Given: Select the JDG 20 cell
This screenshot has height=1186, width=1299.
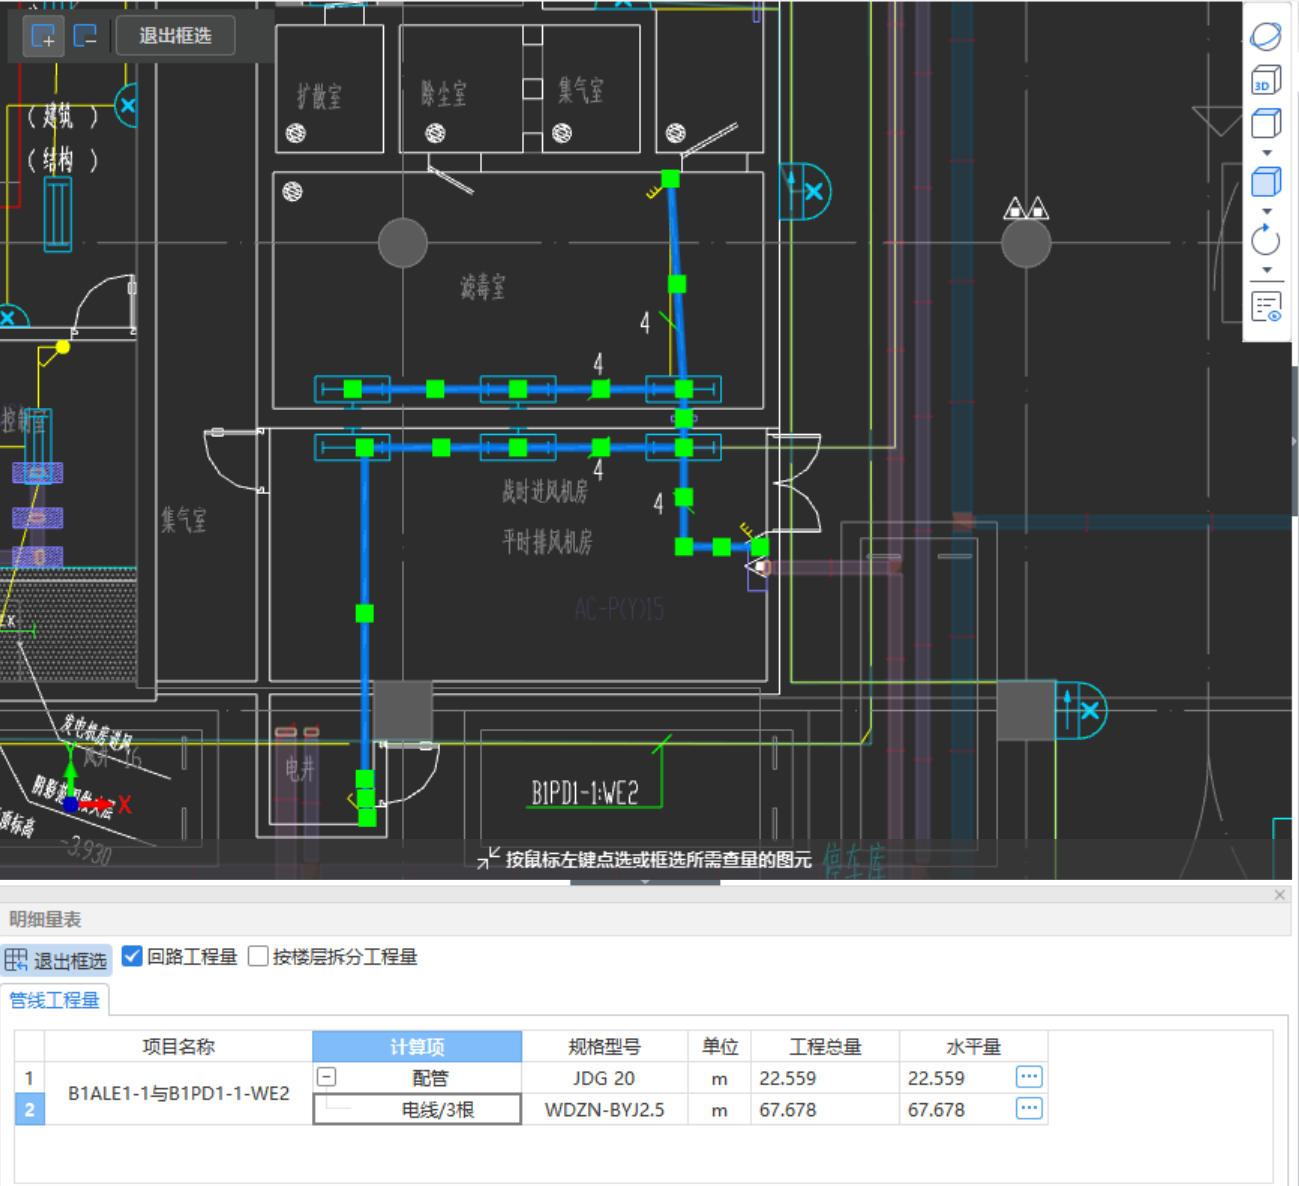Looking at the screenshot, I should click(605, 1078).
